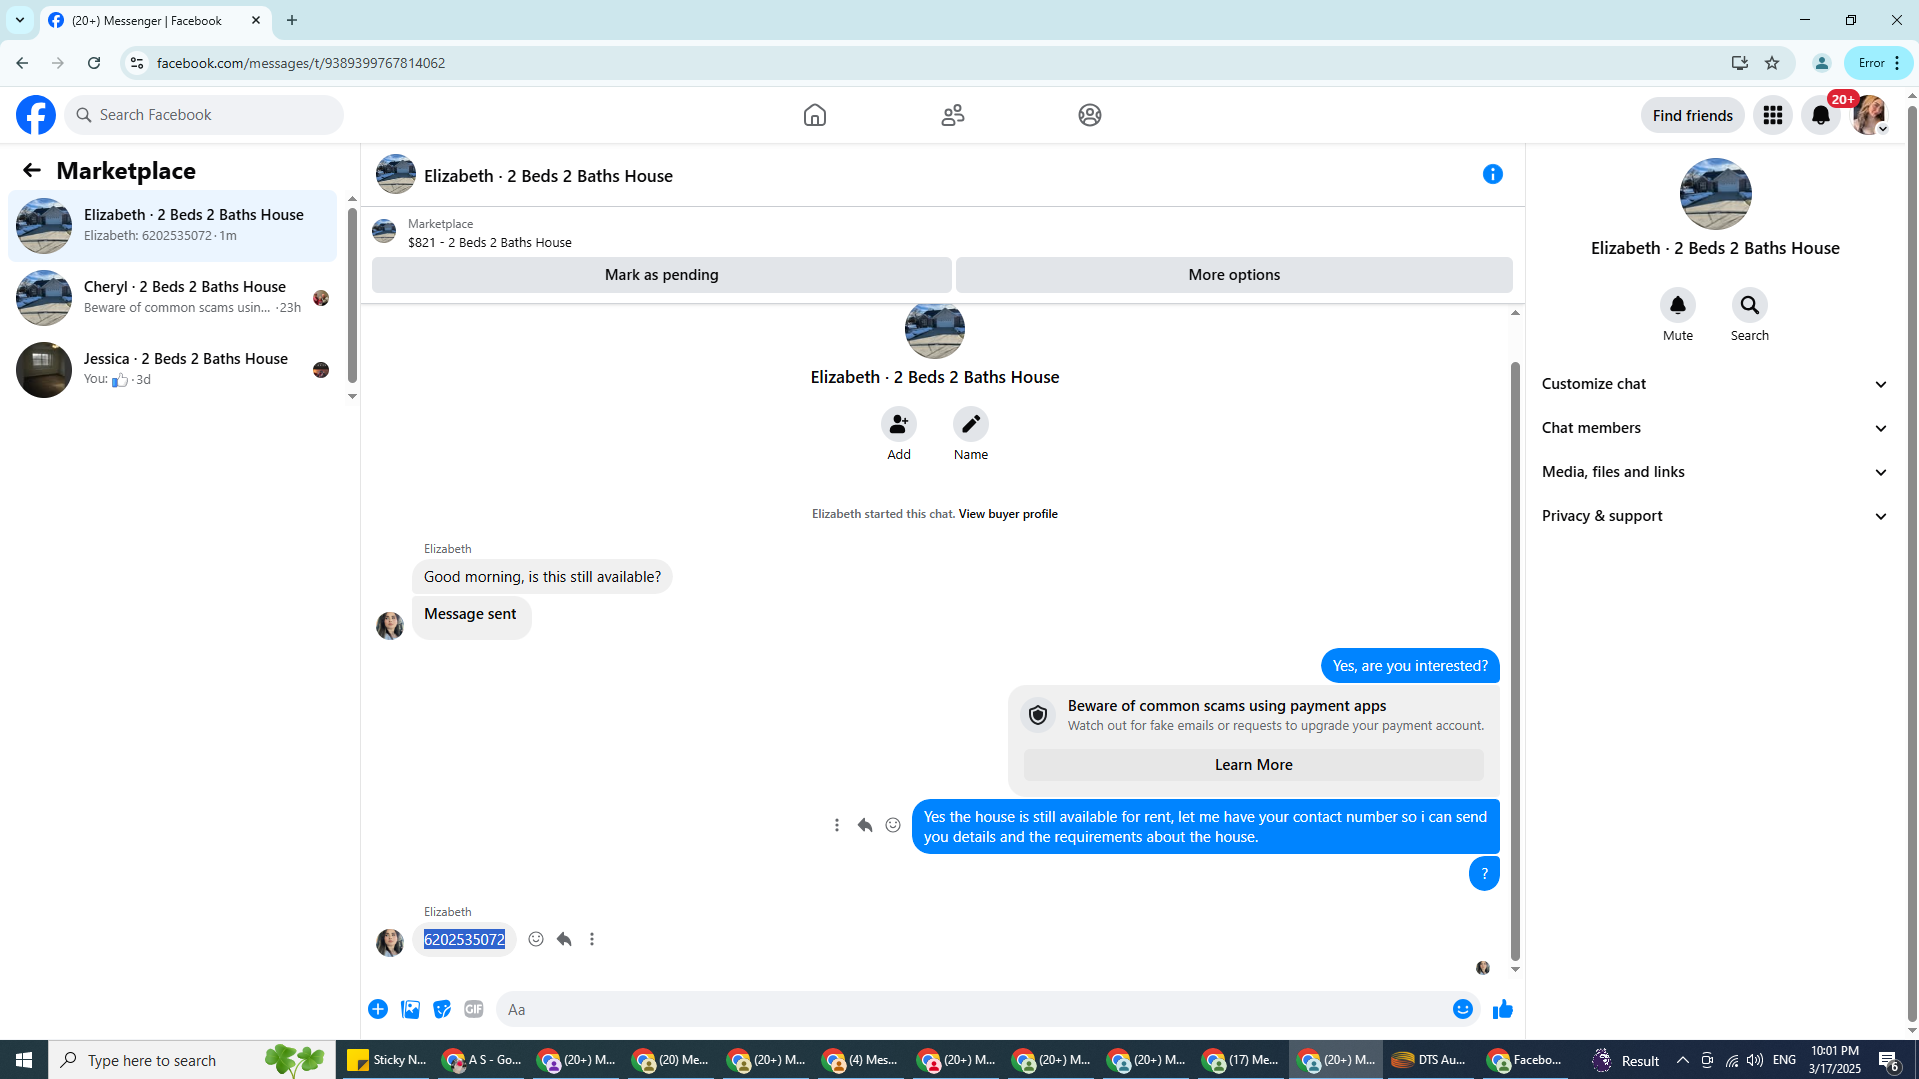Add people to the chat
Image resolution: width=1919 pixels, height=1079 pixels.
click(899, 425)
